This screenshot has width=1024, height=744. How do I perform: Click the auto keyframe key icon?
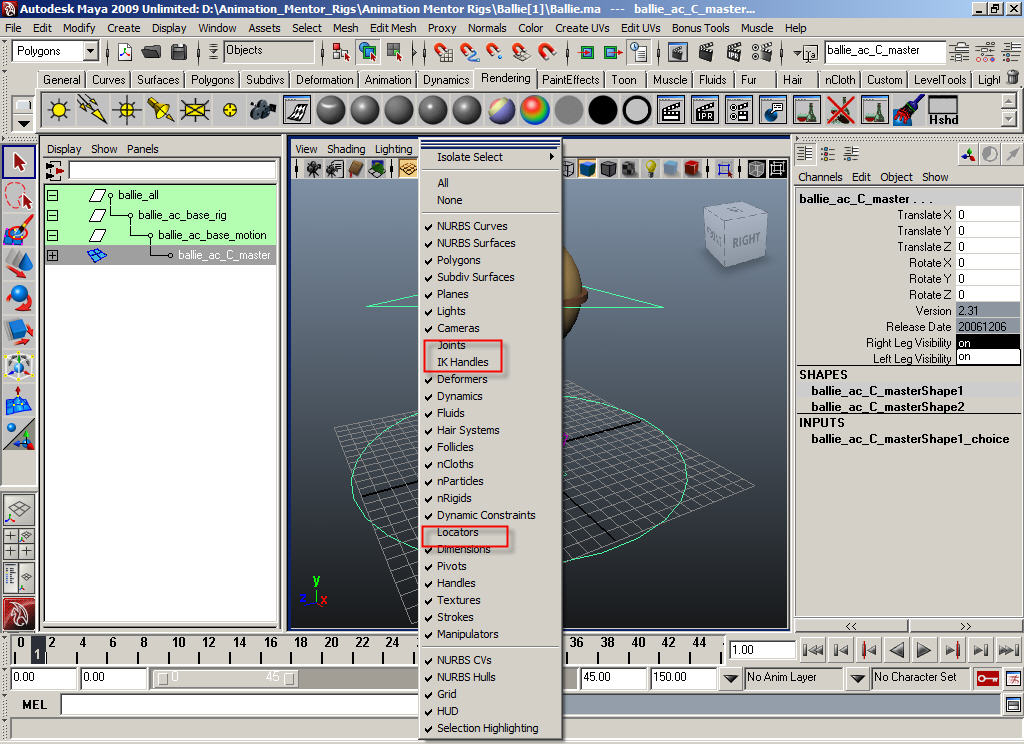pos(987,678)
